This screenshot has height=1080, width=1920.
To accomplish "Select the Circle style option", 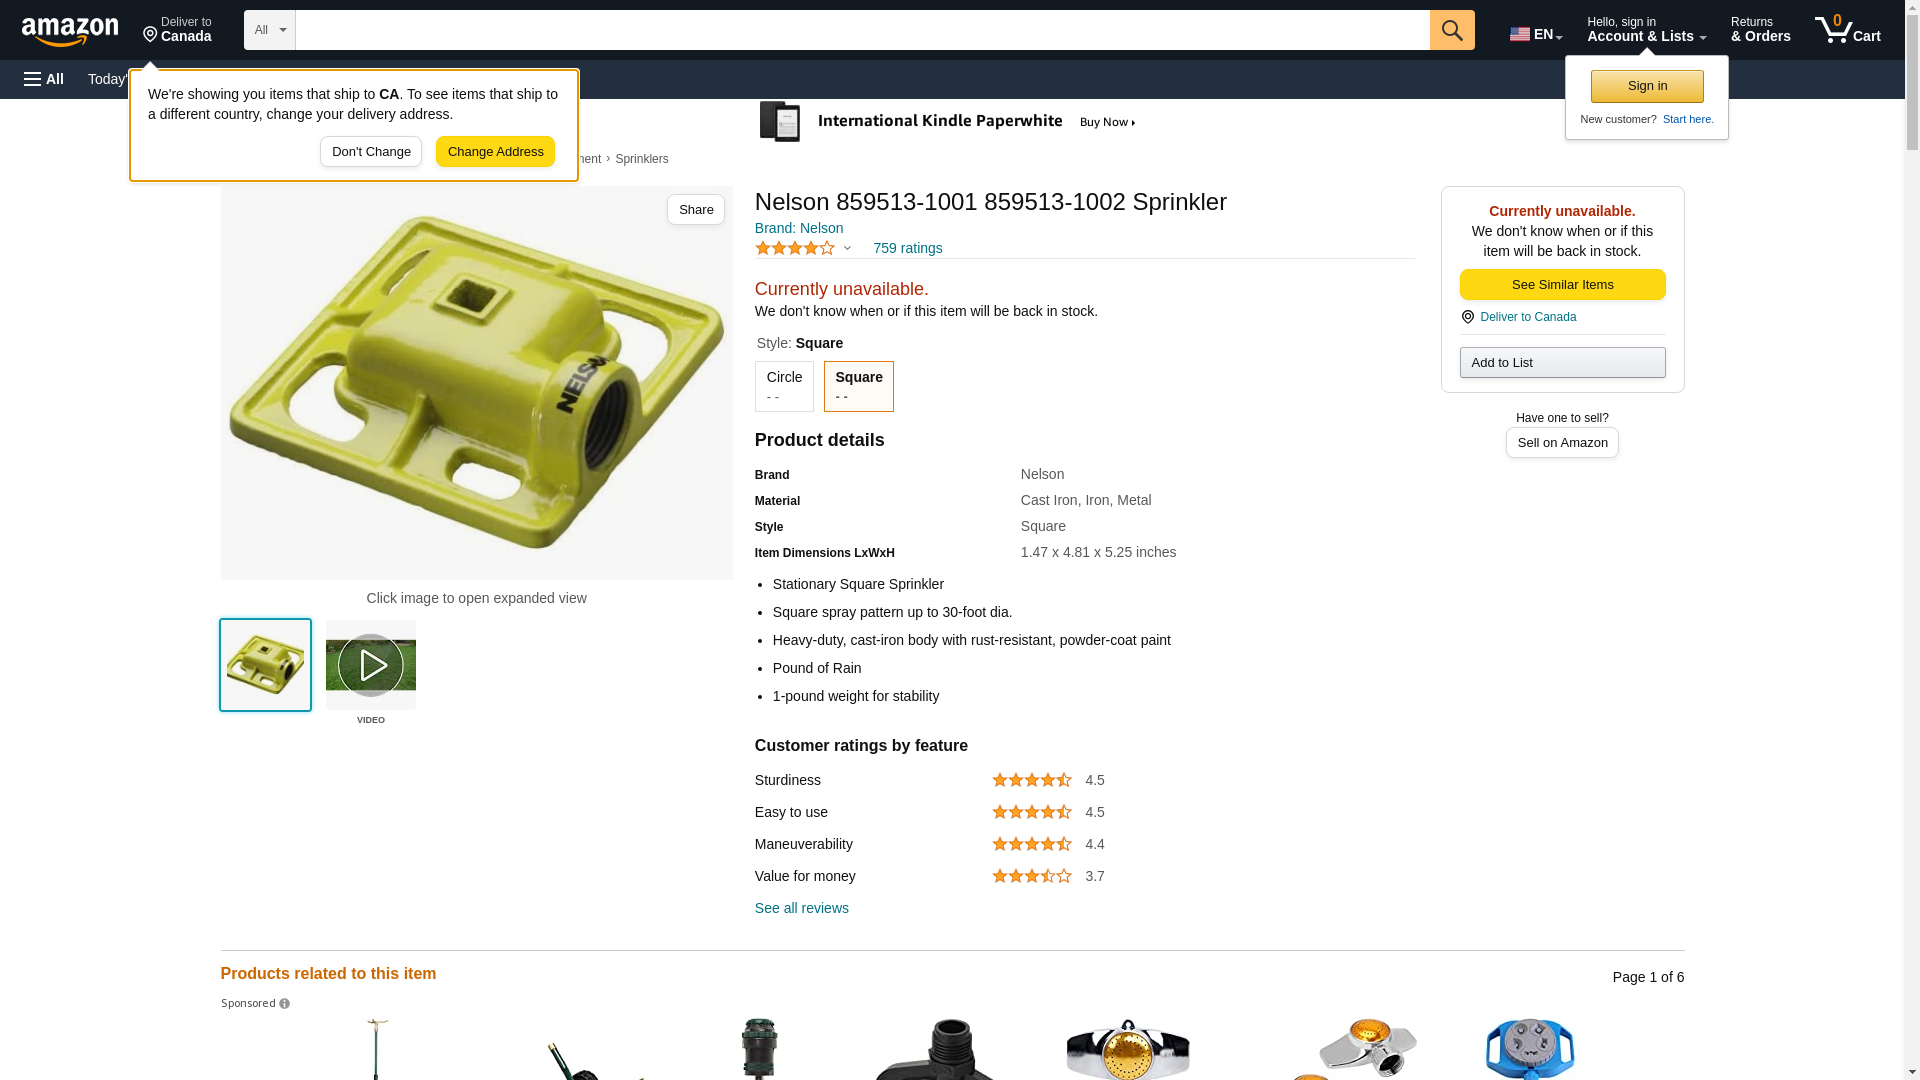I will click(x=784, y=386).
